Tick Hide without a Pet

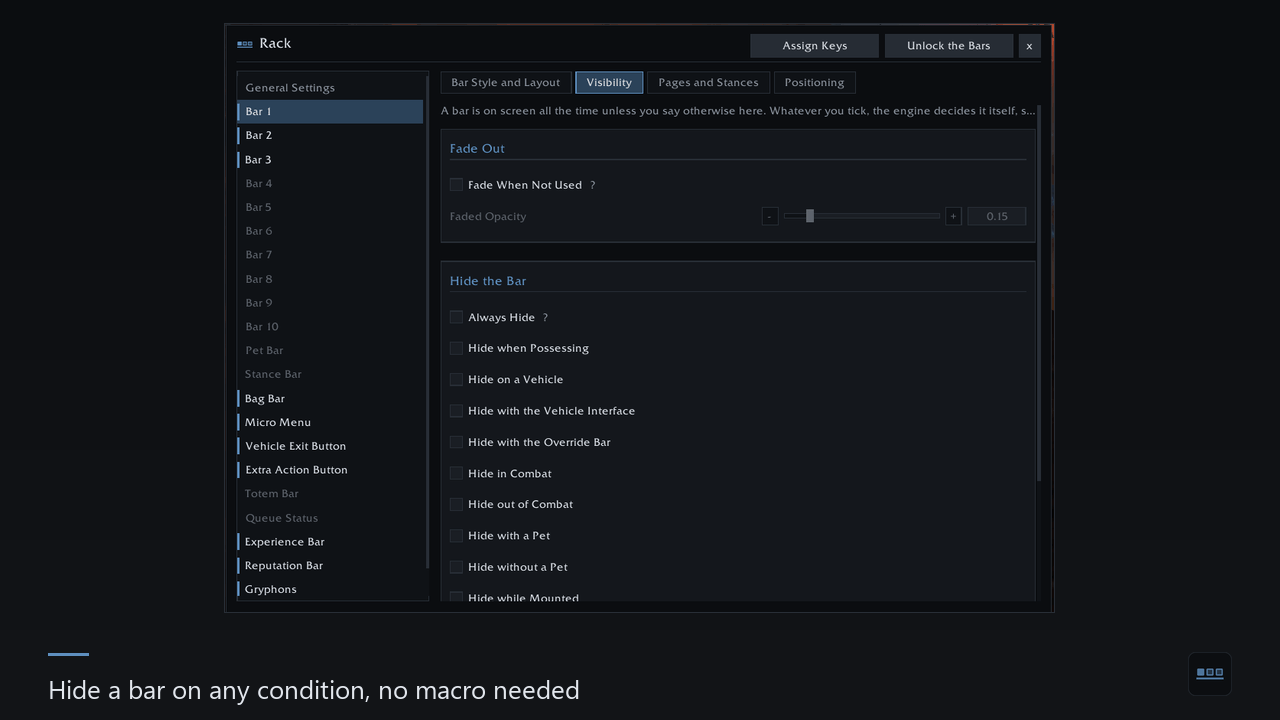[456, 567]
